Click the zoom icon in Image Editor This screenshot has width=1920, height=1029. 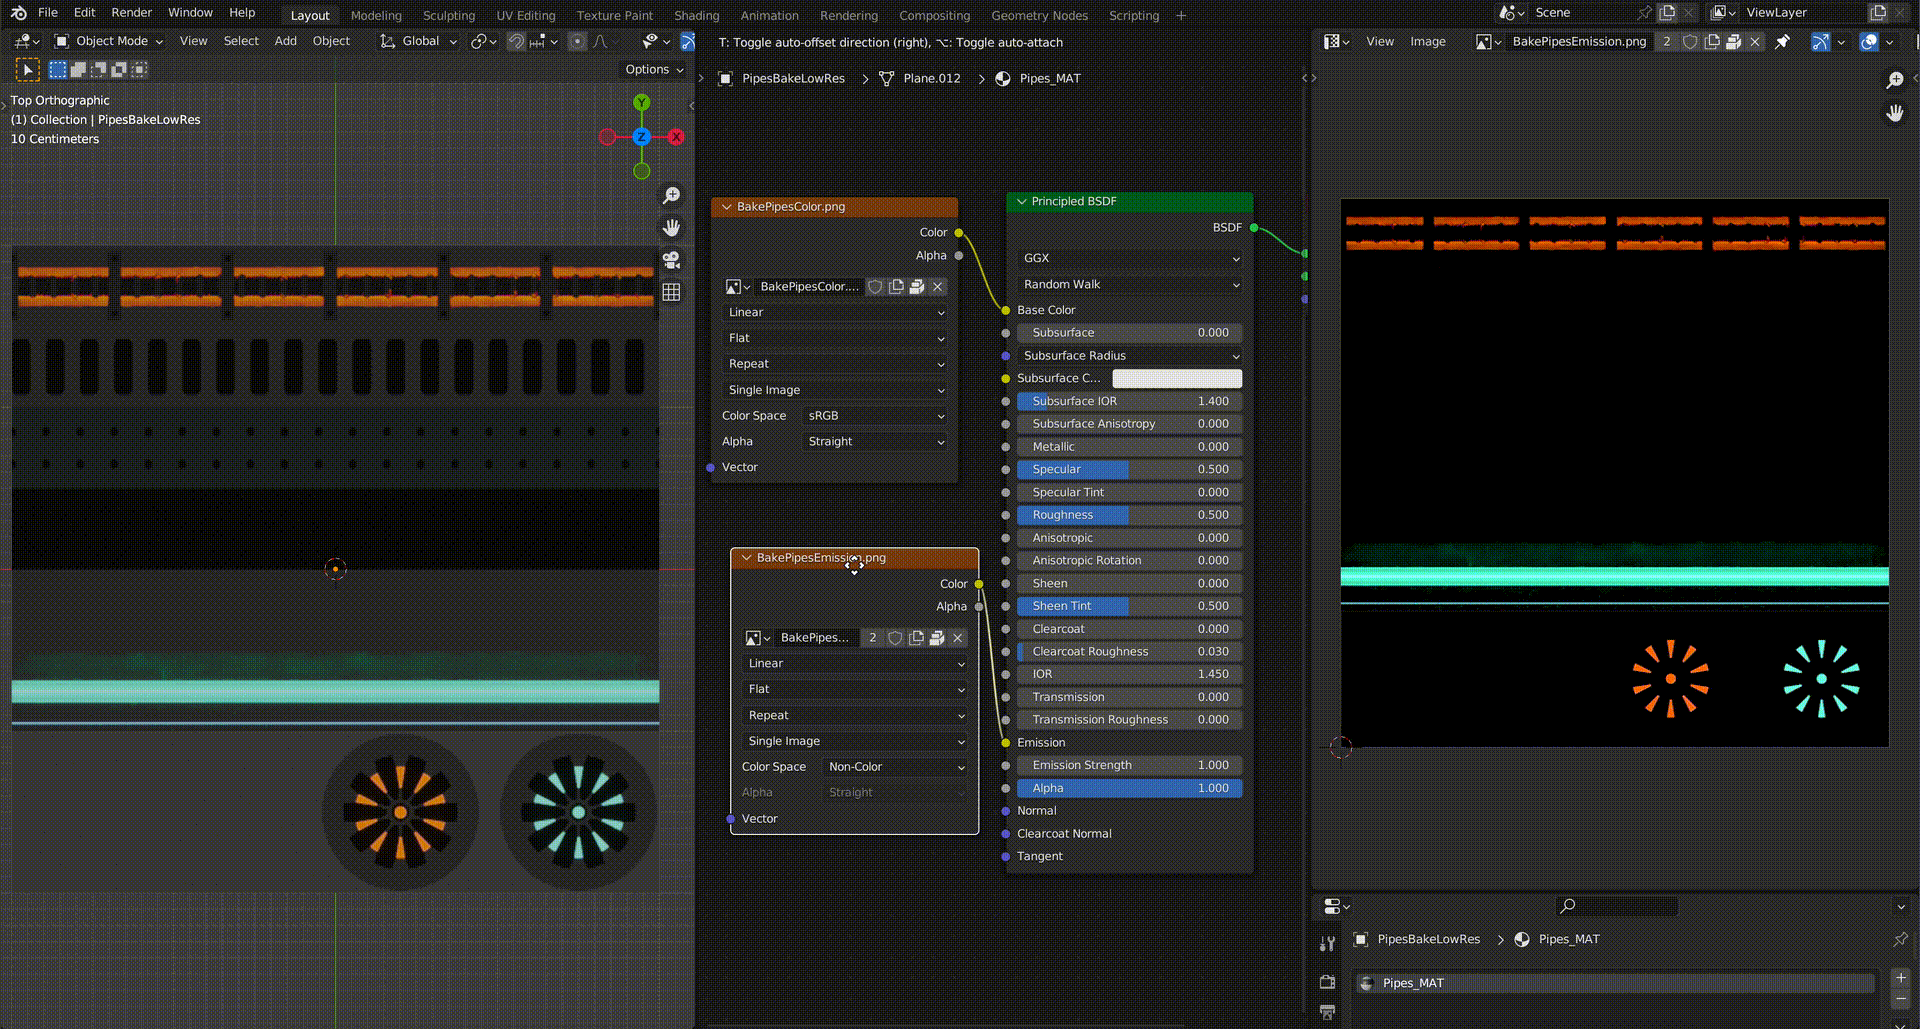[1894, 80]
